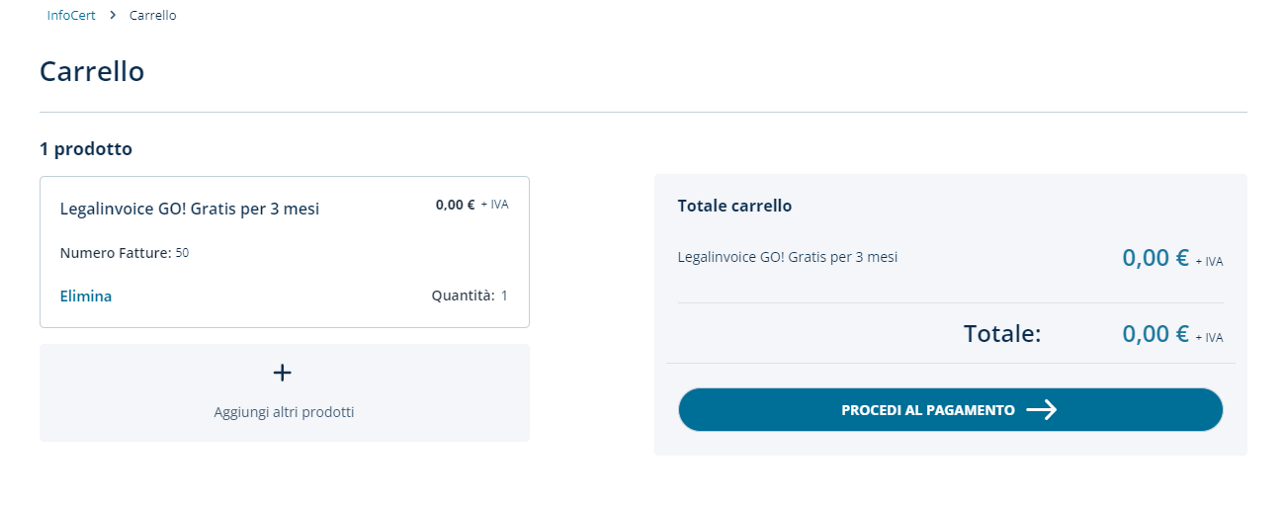The height and width of the screenshot is (507, 1280).
Task: Click the "+ IVA" label in product card
Action: pyautogui.click(x=495, y=205)
